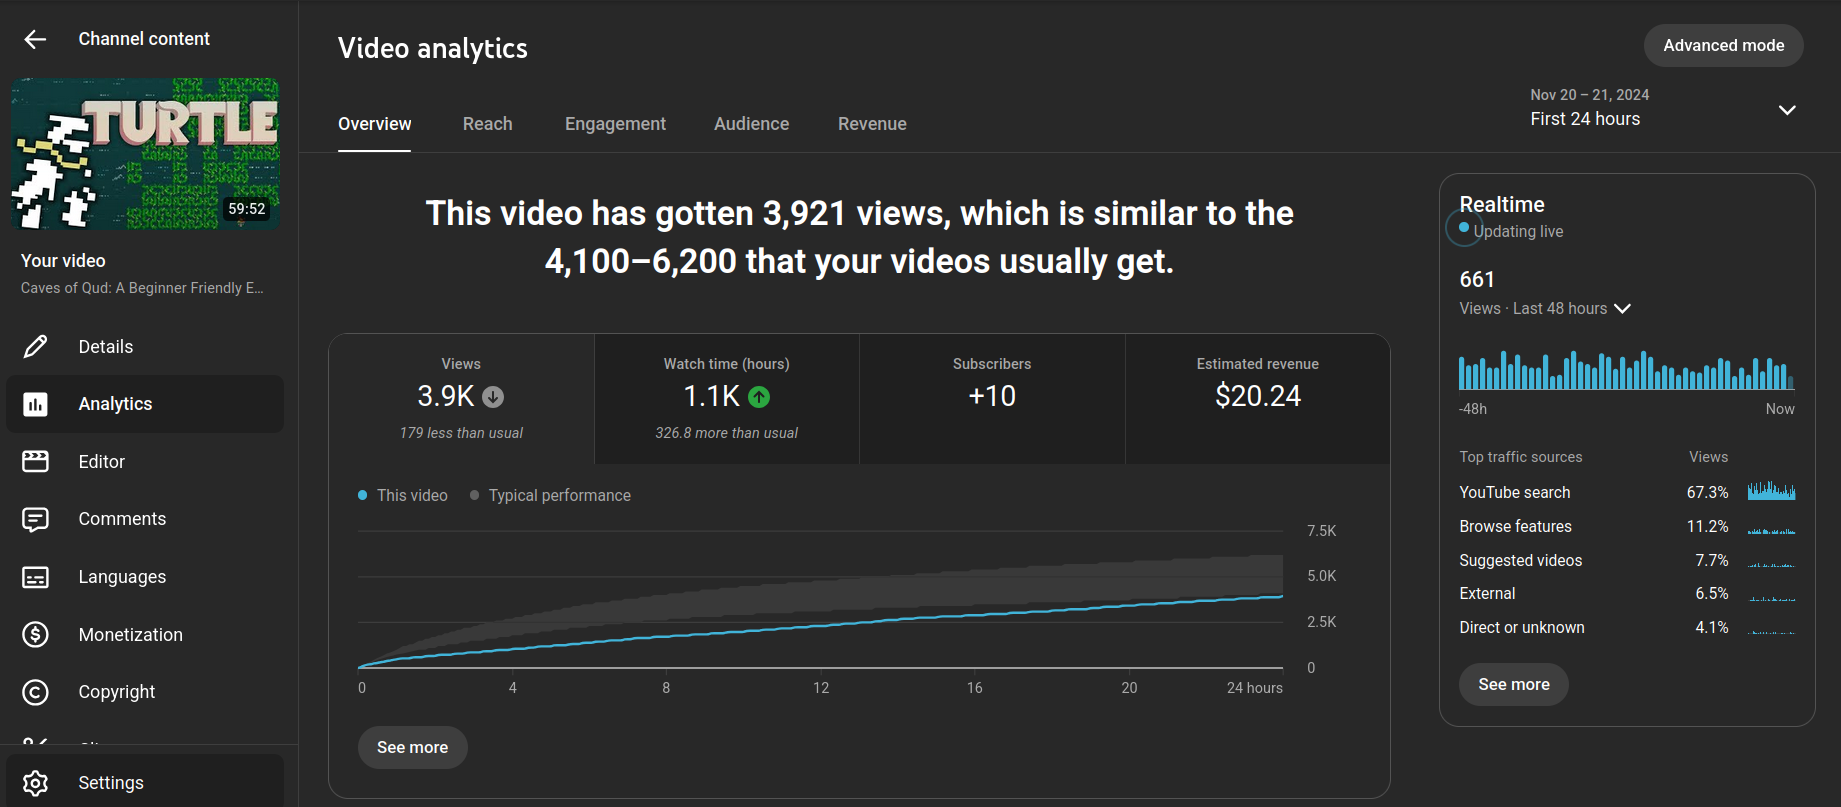Open the Turtle video thumbnail
Image resolution: width=1841 pixels, height=807 pixels.
tap(145, 153)
